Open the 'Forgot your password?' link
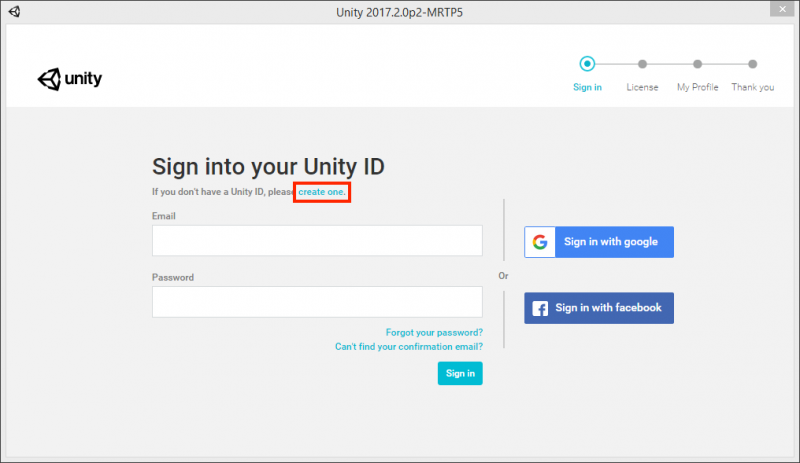Screen dimensions: 800x463 pyautogui.click(x=434, y=332)
